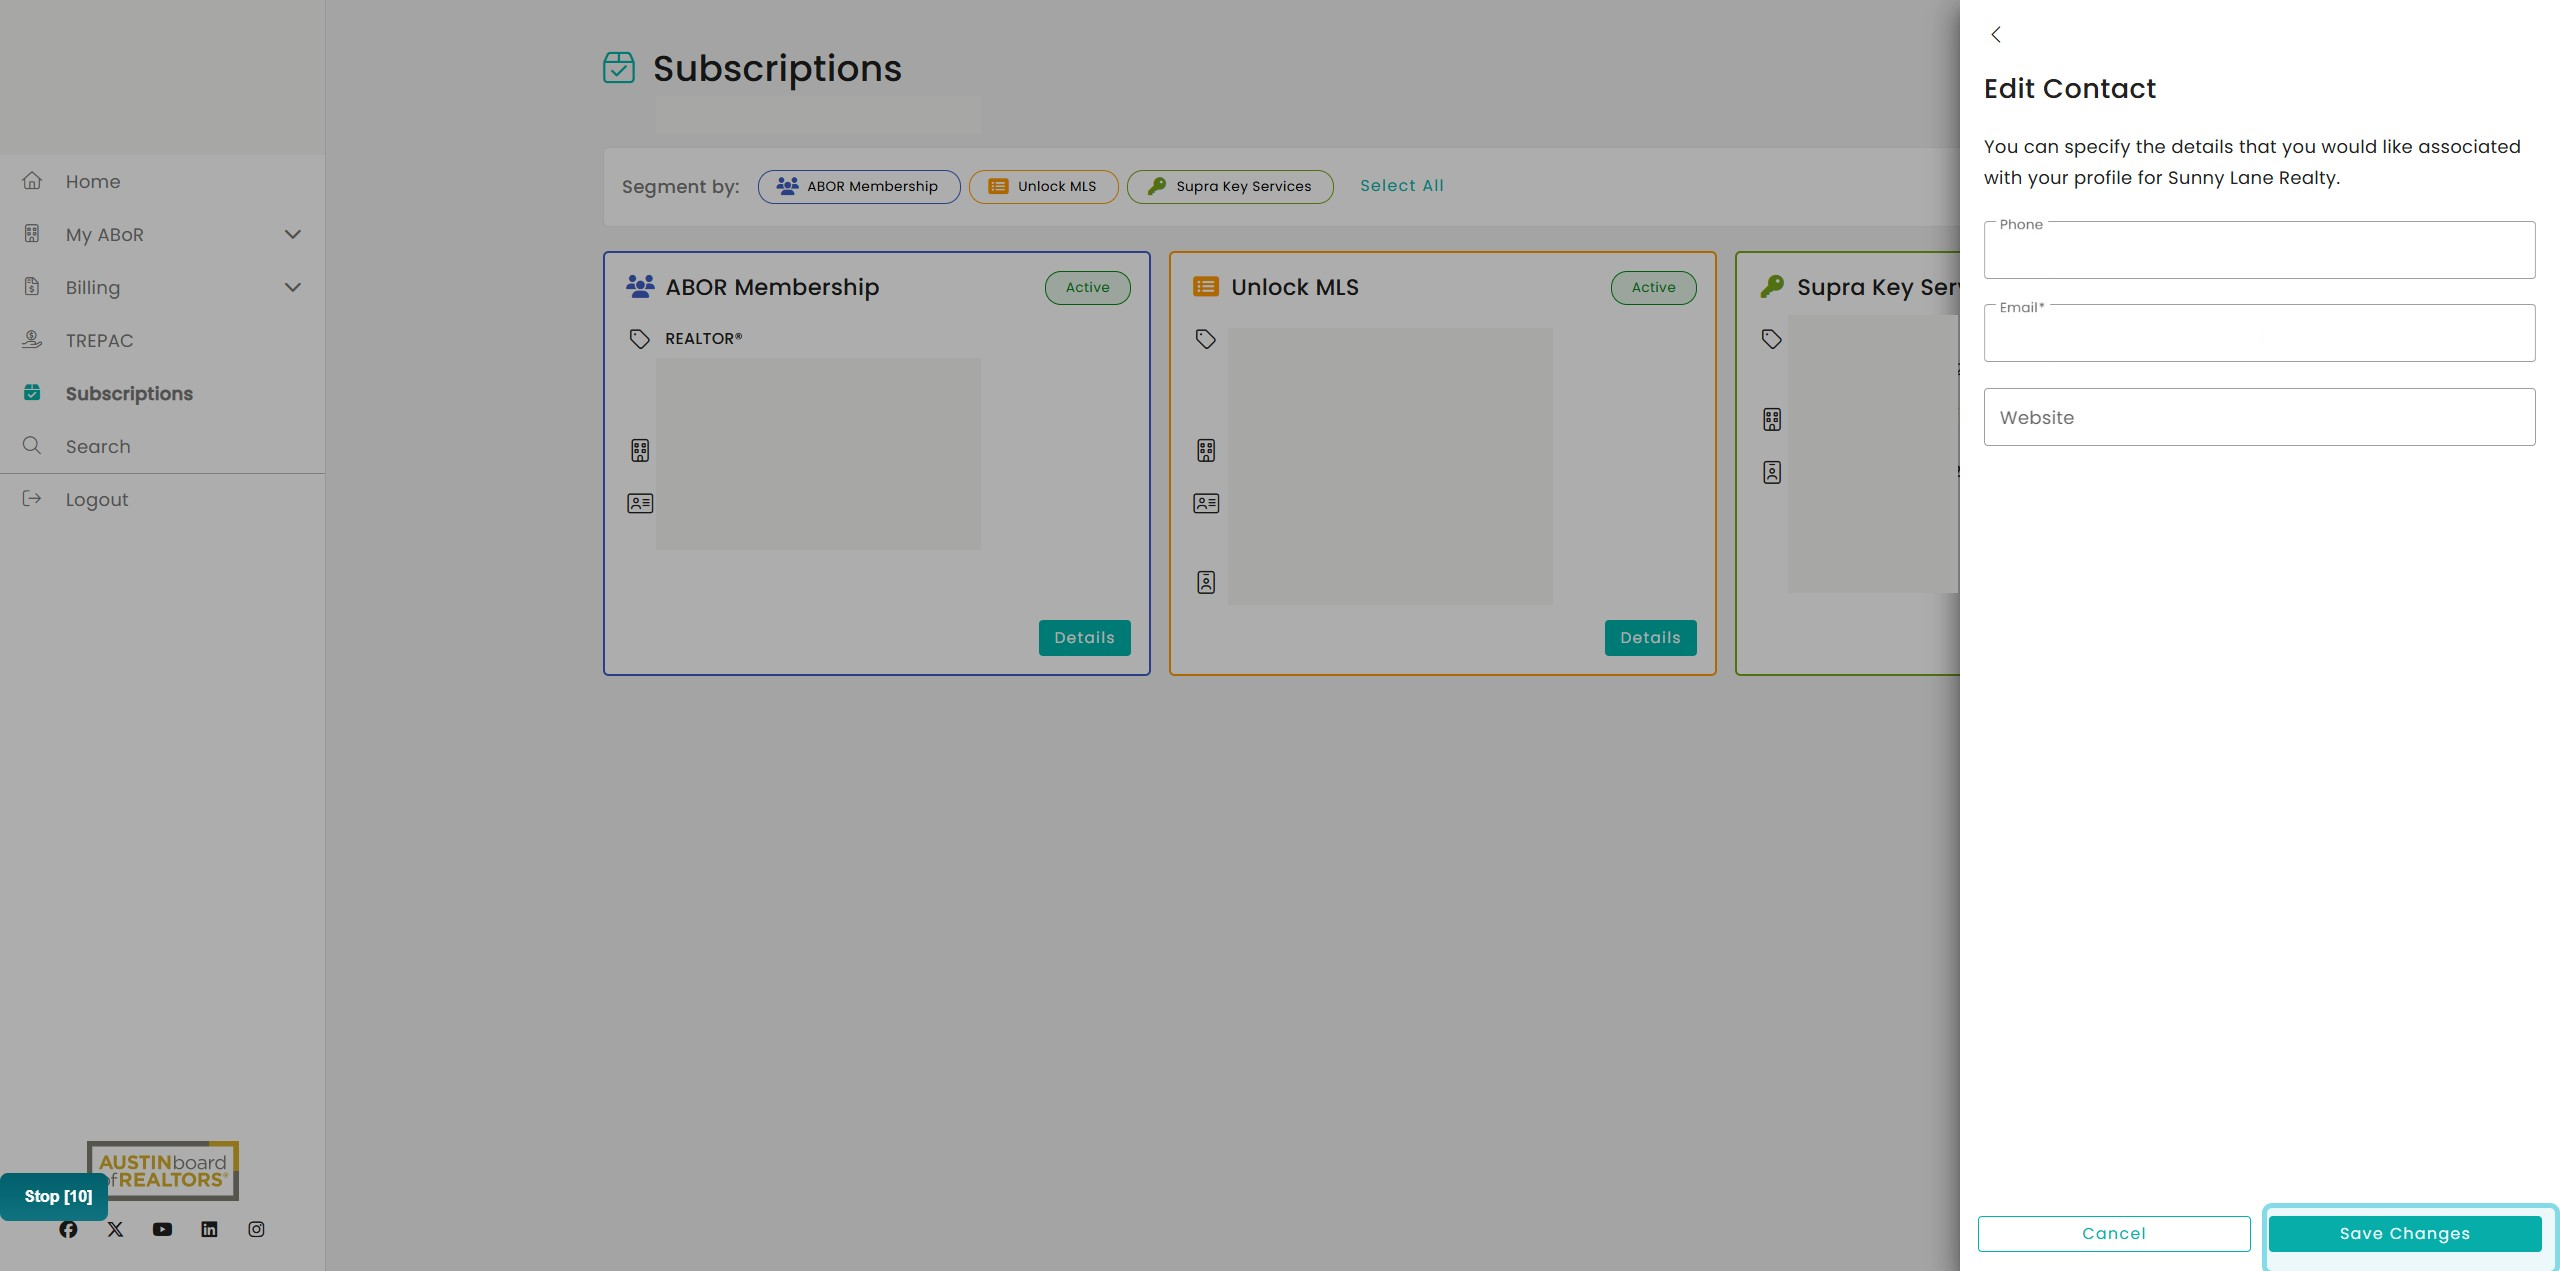Viewport: 2560px width, 1271px height.
Task: Click Active badge on Unlock MLS
Action: click(x=1653, y=288)
